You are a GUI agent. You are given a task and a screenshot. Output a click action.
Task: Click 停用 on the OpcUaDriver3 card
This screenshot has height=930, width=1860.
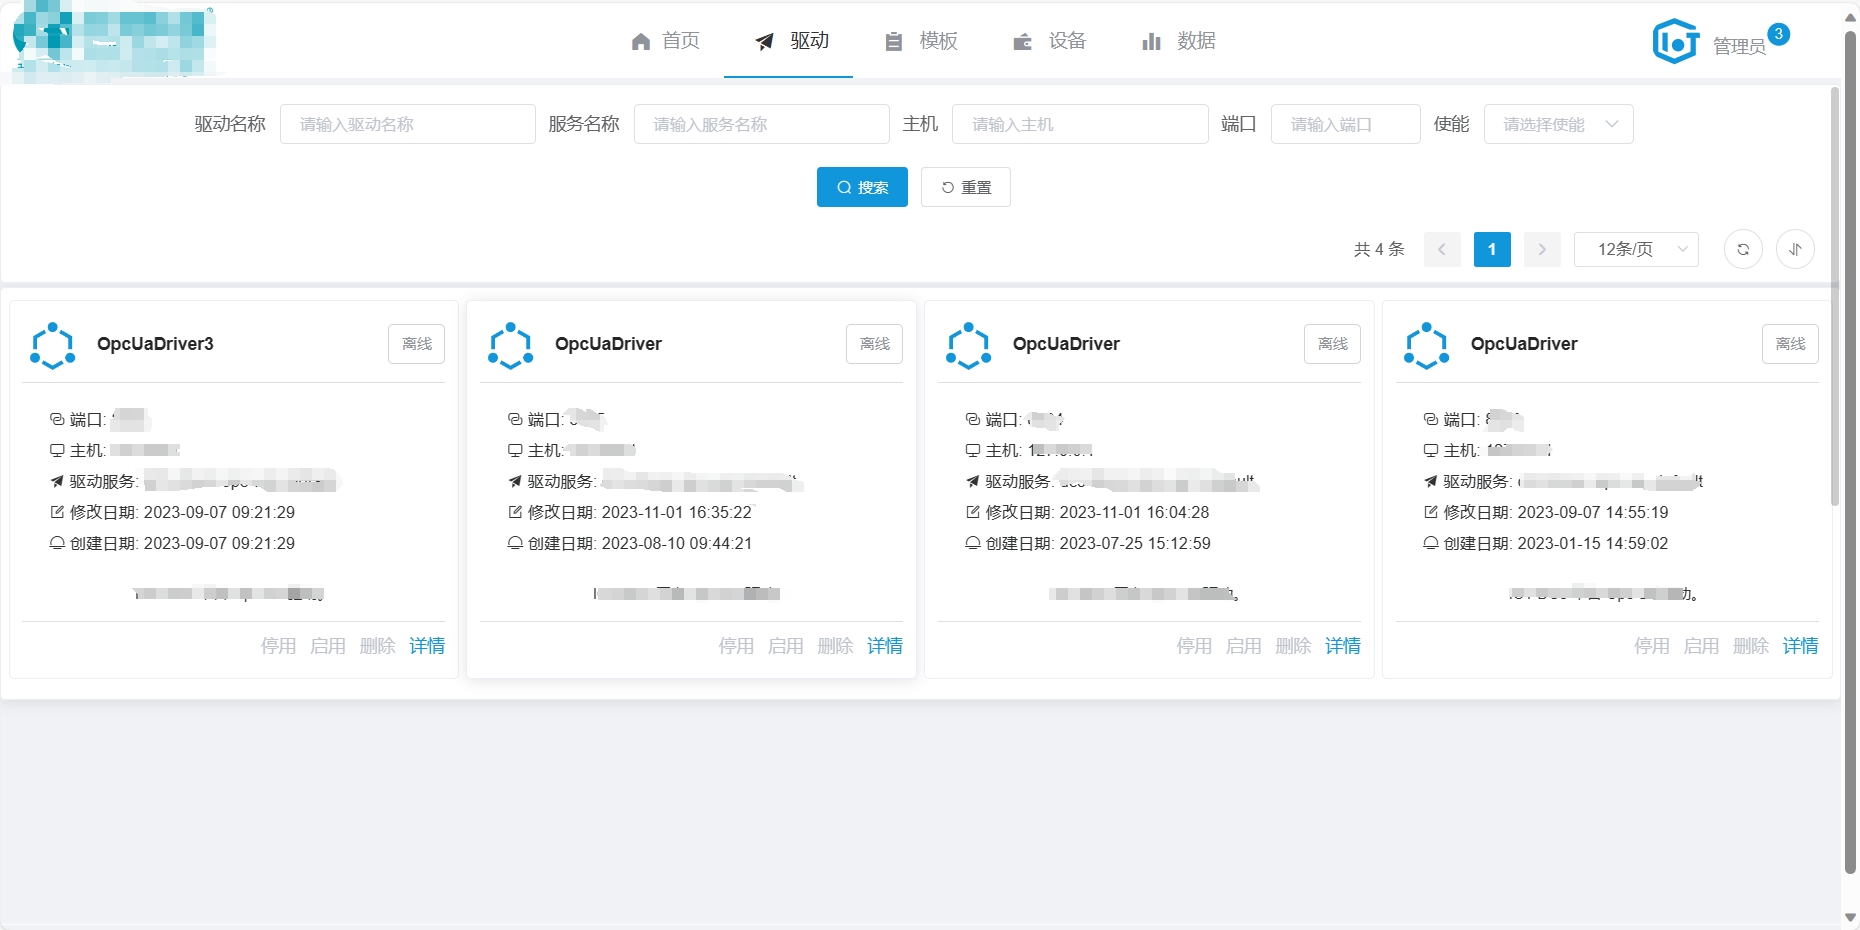pos(278,646)
